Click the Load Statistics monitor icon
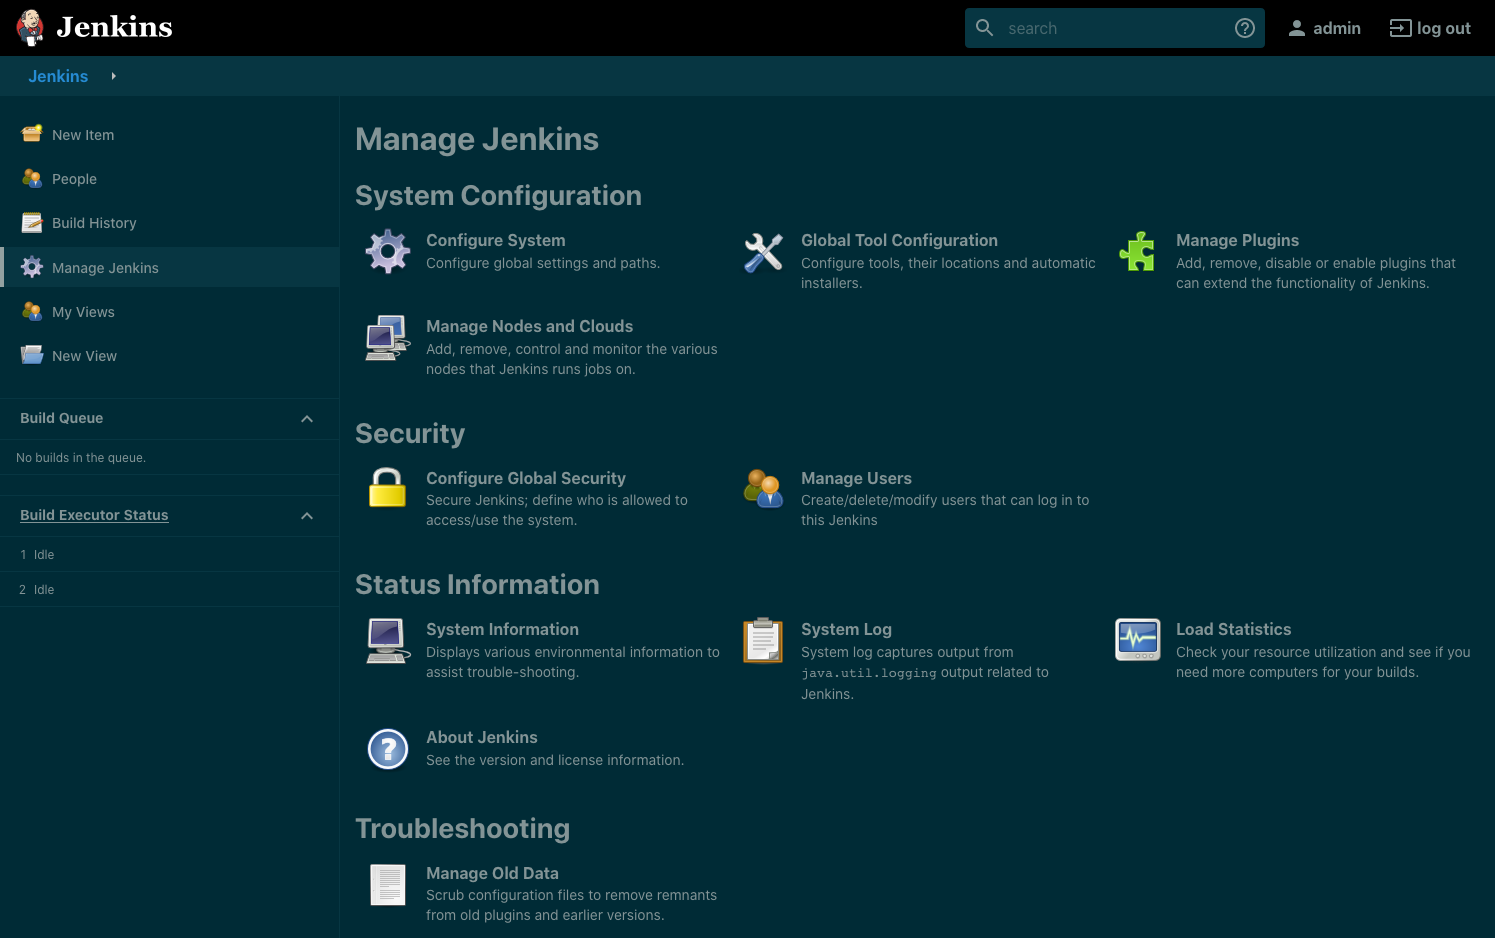The height and width of the screenshot is (938, 1495). tap(1138, 640)
